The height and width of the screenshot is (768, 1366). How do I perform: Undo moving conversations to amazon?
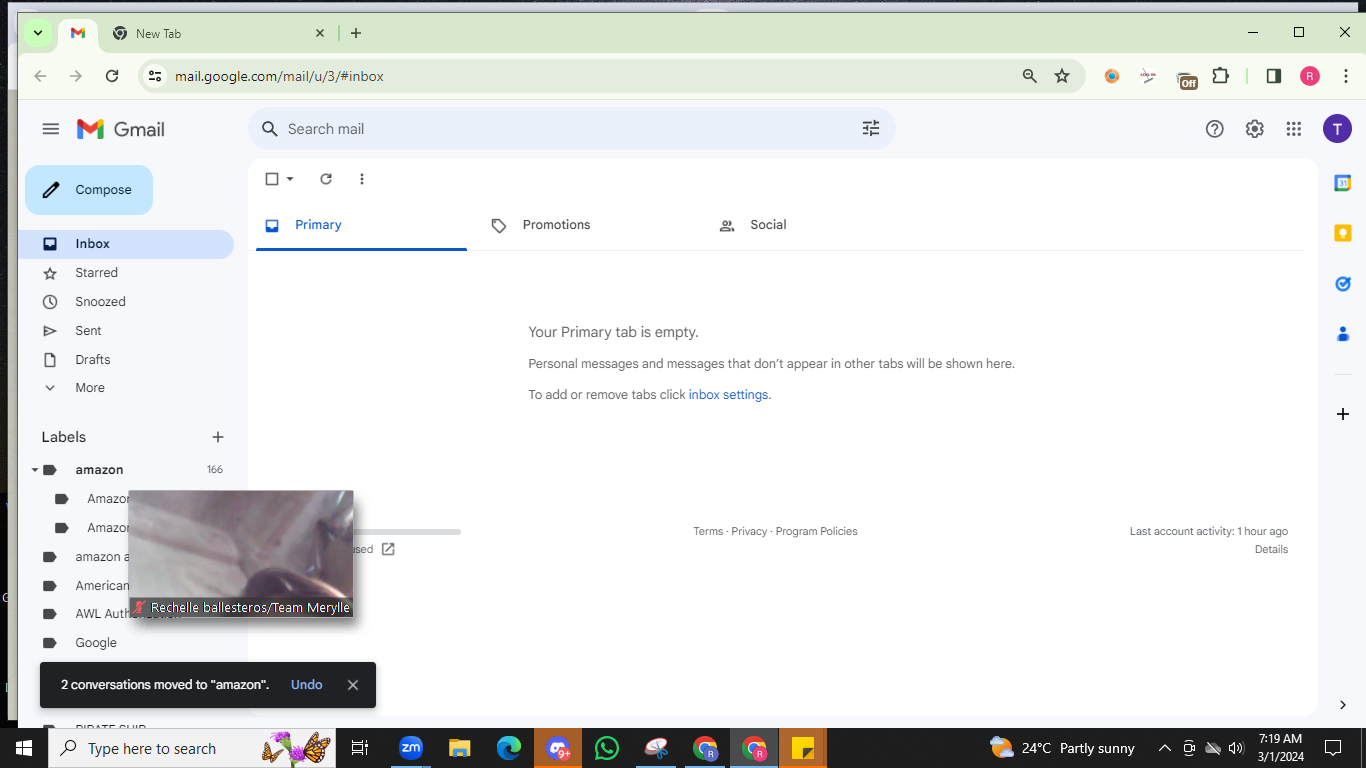[307, 685]
